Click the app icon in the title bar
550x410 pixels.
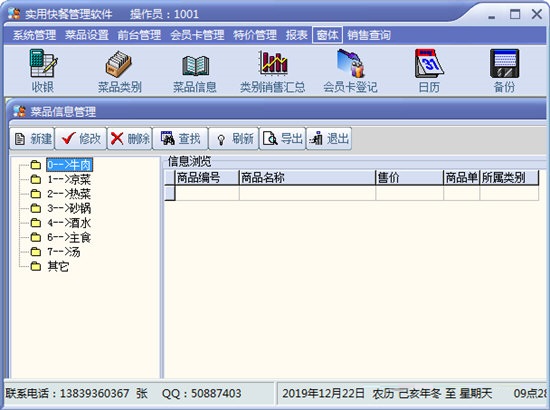pyautogui.click(x=14, y=14)
